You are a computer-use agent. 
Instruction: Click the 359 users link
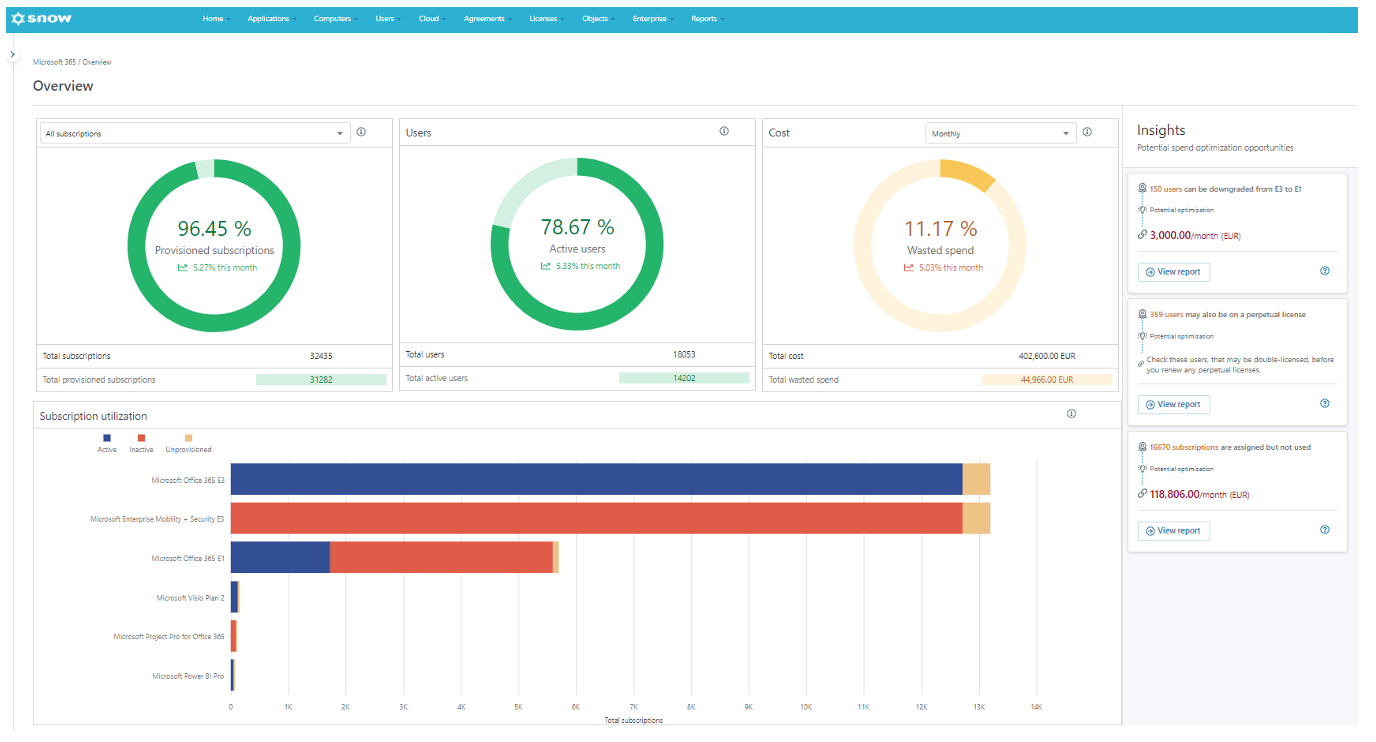point(1166,314)
